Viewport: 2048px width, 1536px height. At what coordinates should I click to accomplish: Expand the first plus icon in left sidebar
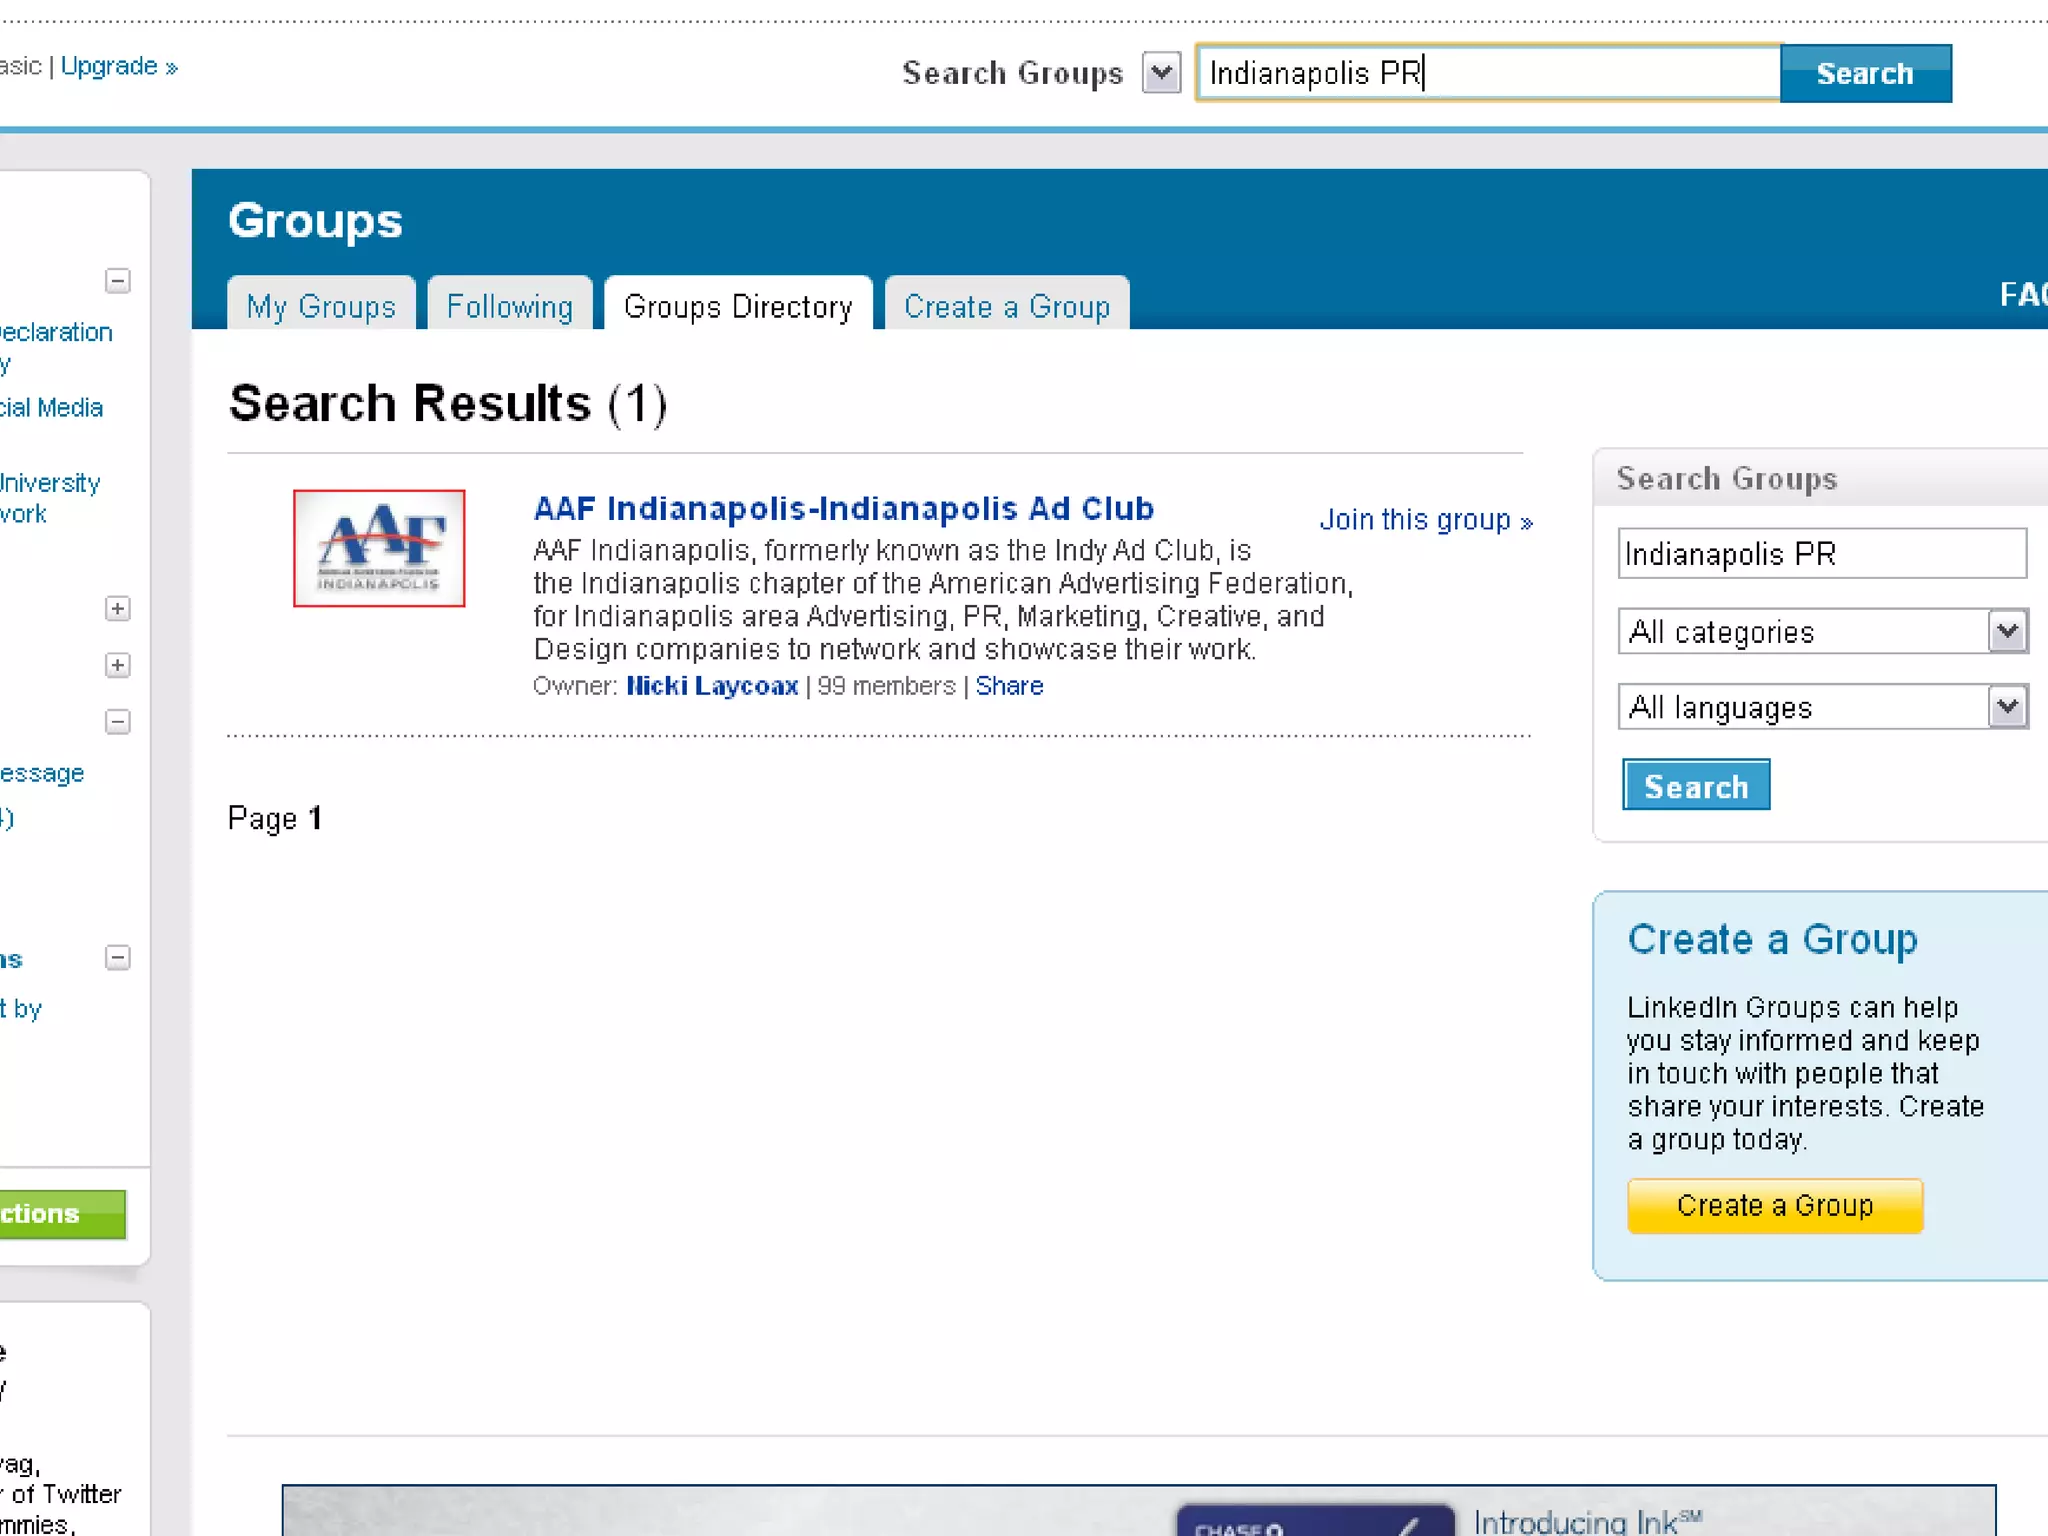point(117,609)
